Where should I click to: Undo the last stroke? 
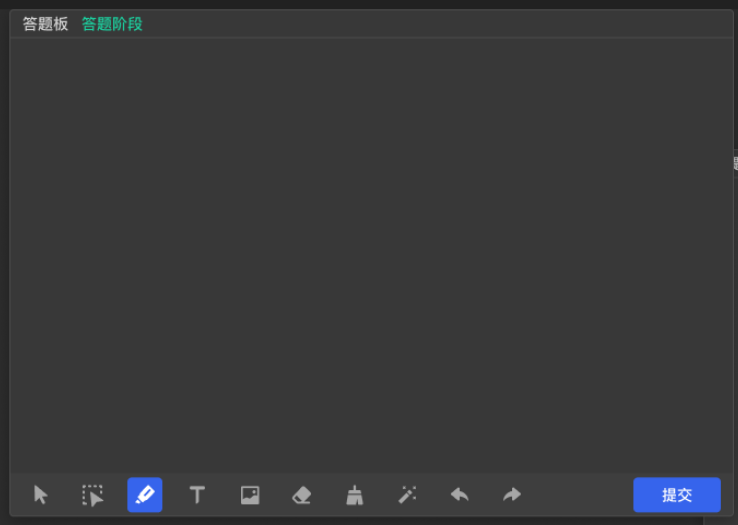pyautogui.click(x=459, y=494)
